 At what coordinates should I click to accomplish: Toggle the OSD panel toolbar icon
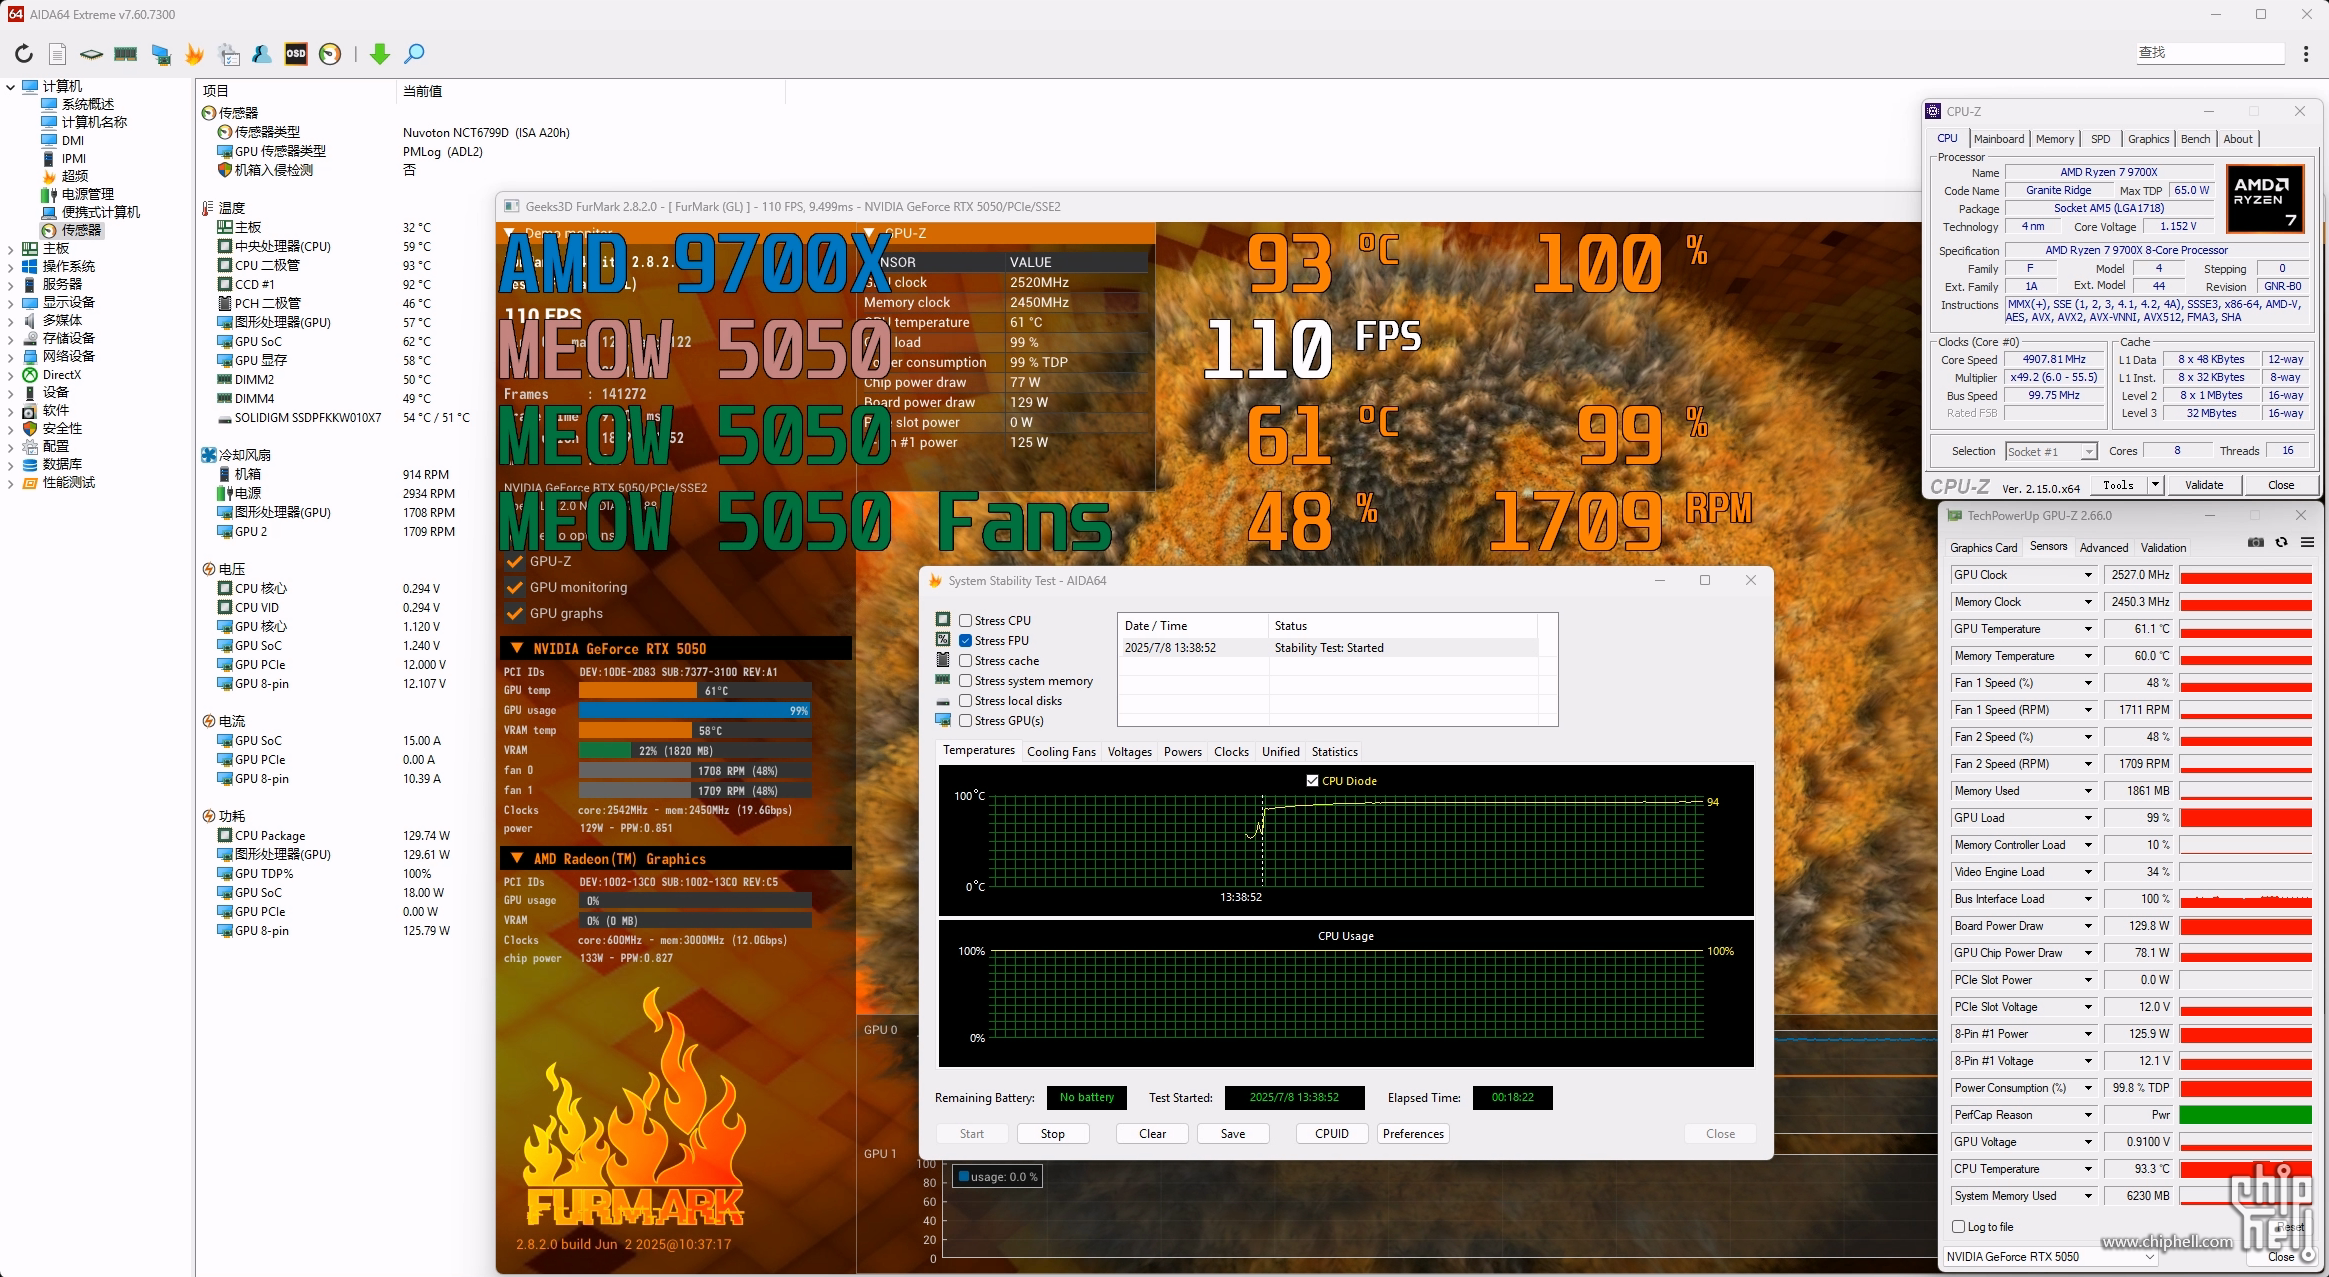tap(296, 54)
